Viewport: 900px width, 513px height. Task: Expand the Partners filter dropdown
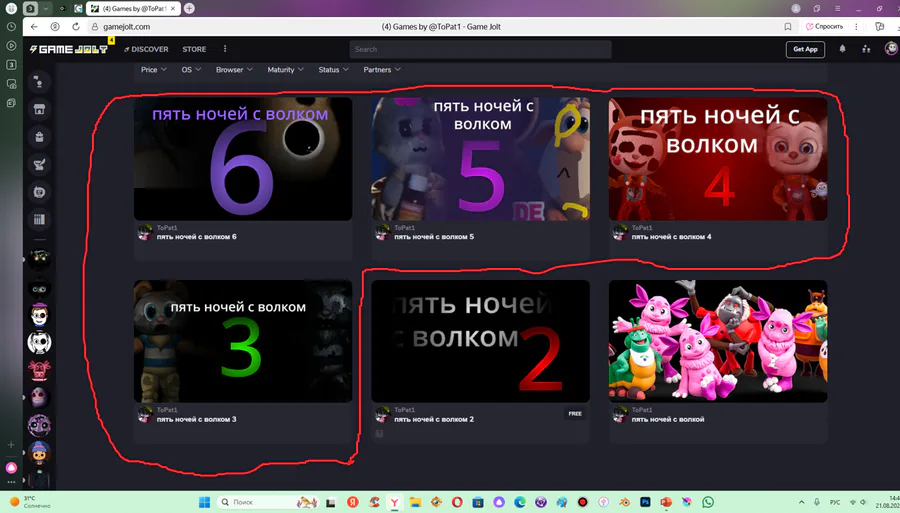[382, 69]
